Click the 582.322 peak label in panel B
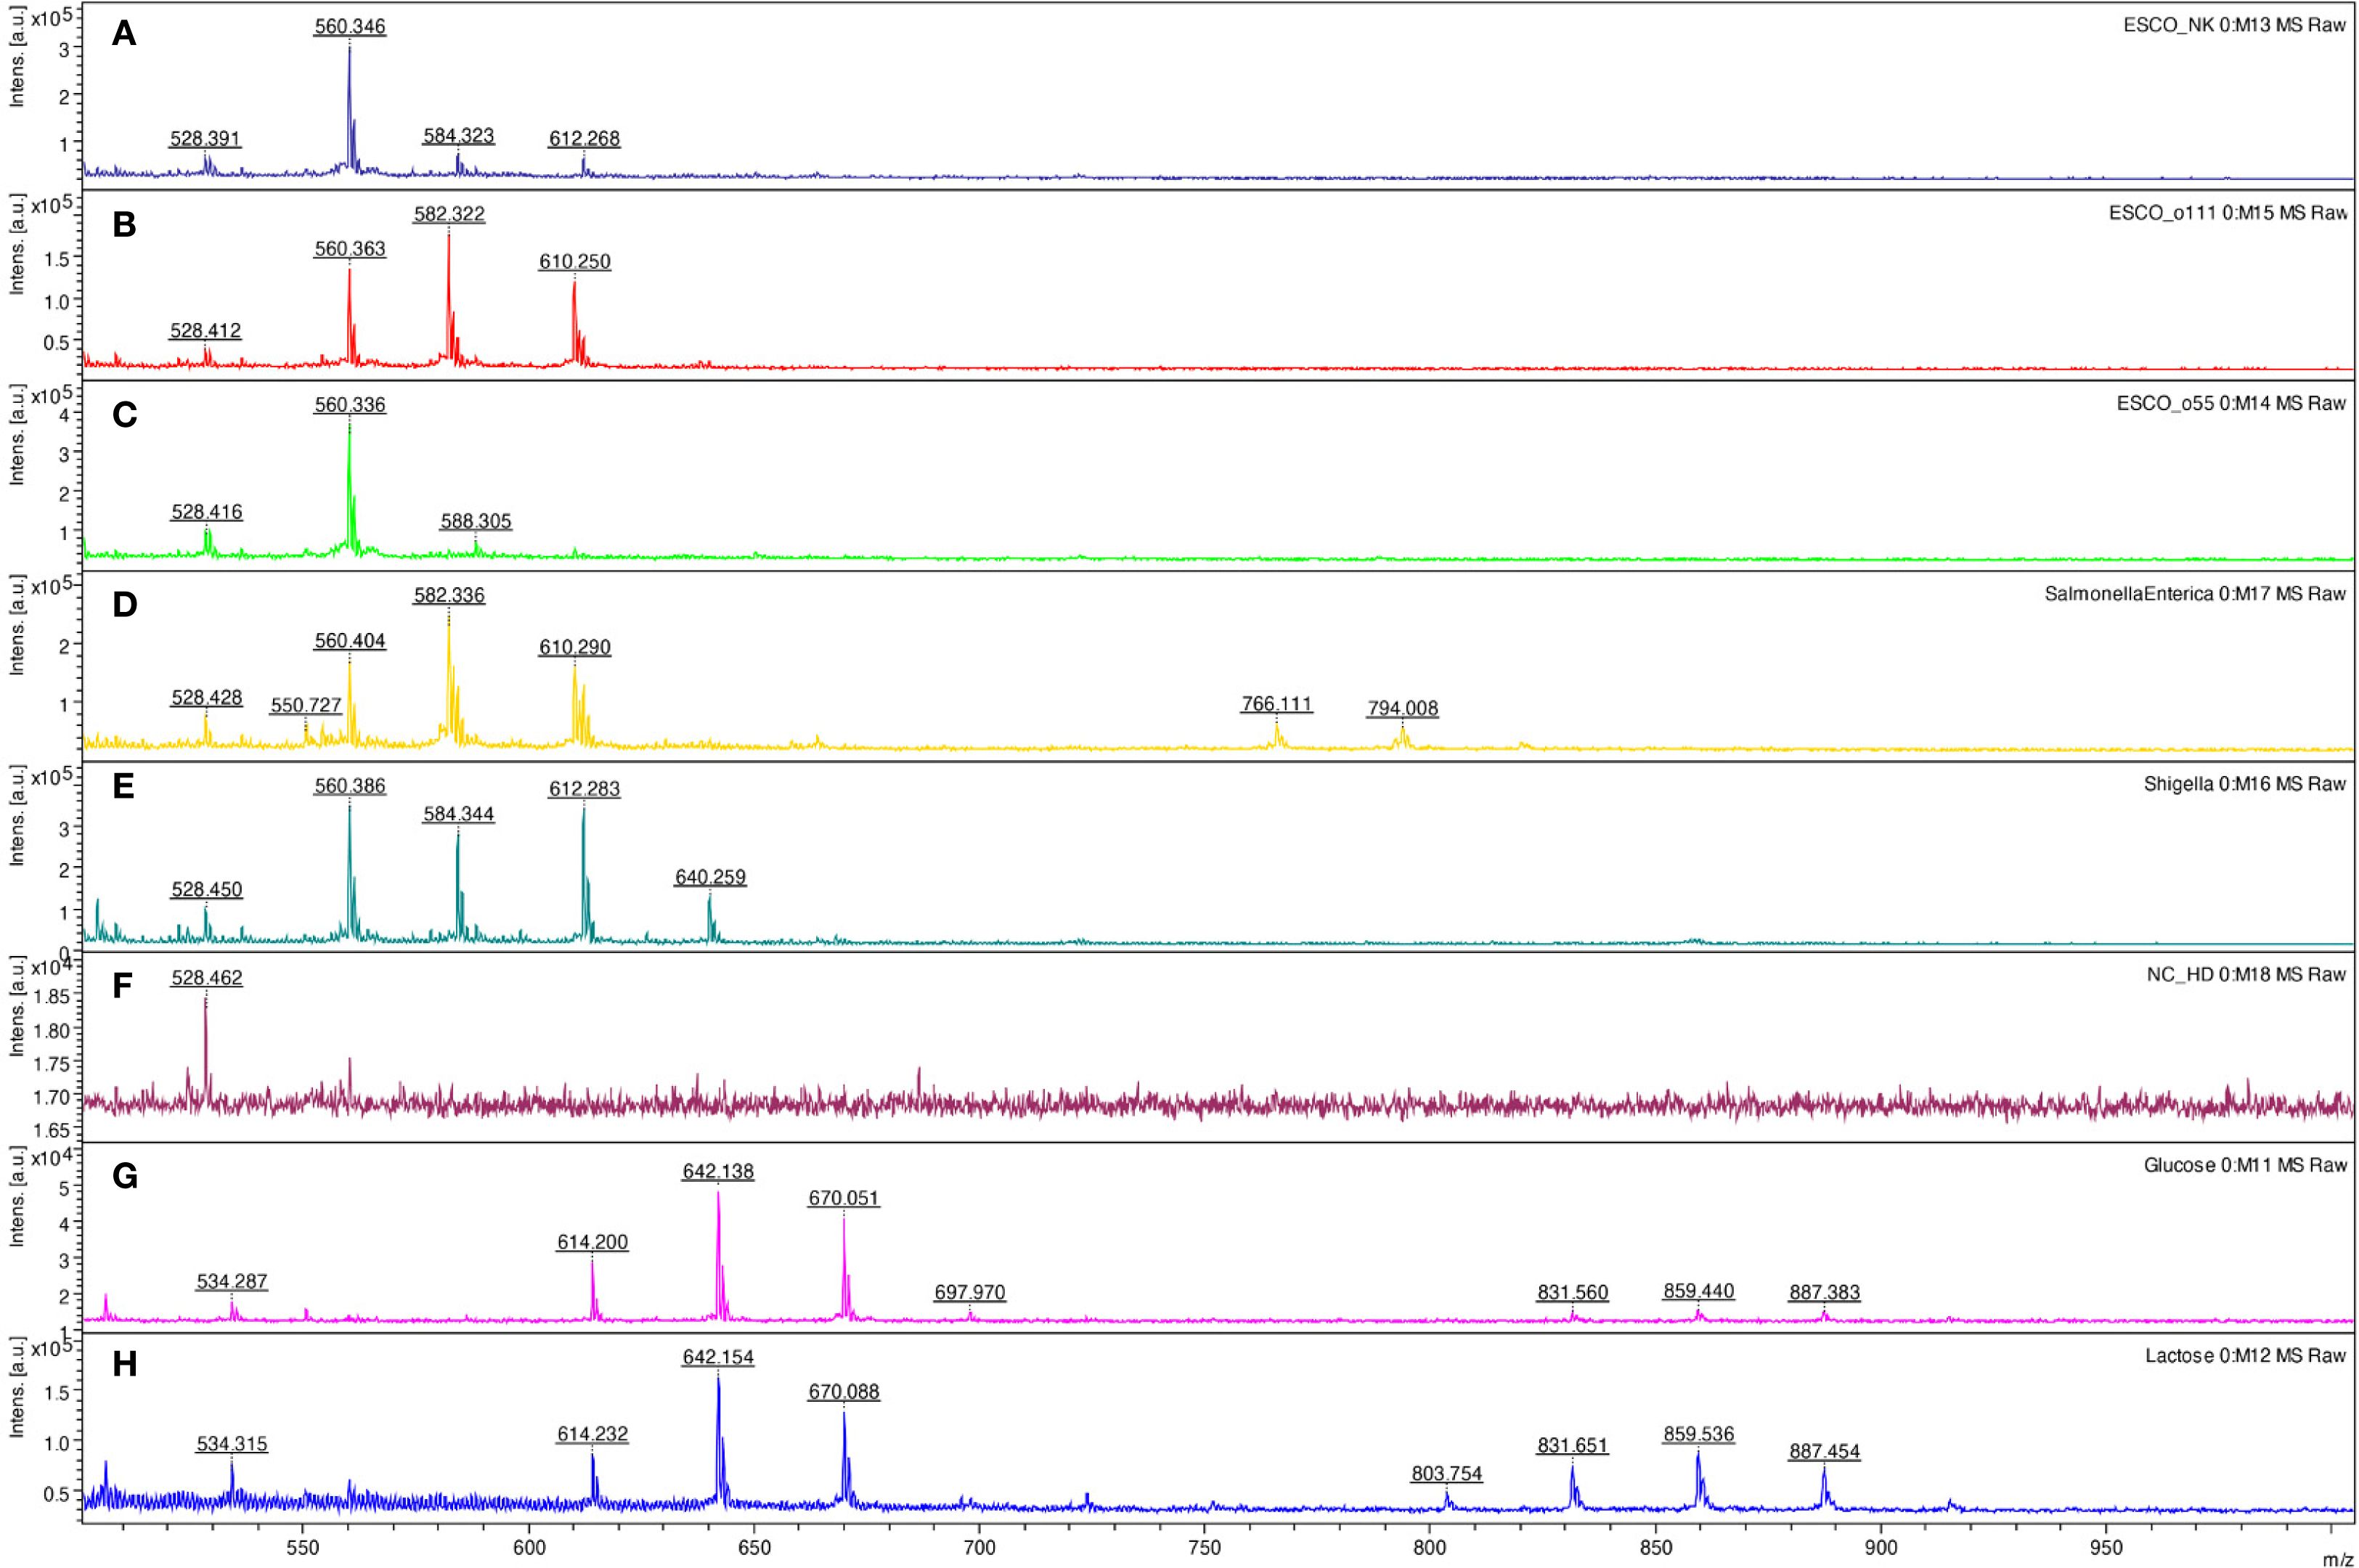This screenshot has width=2359, height=1568. coord(449,214)
